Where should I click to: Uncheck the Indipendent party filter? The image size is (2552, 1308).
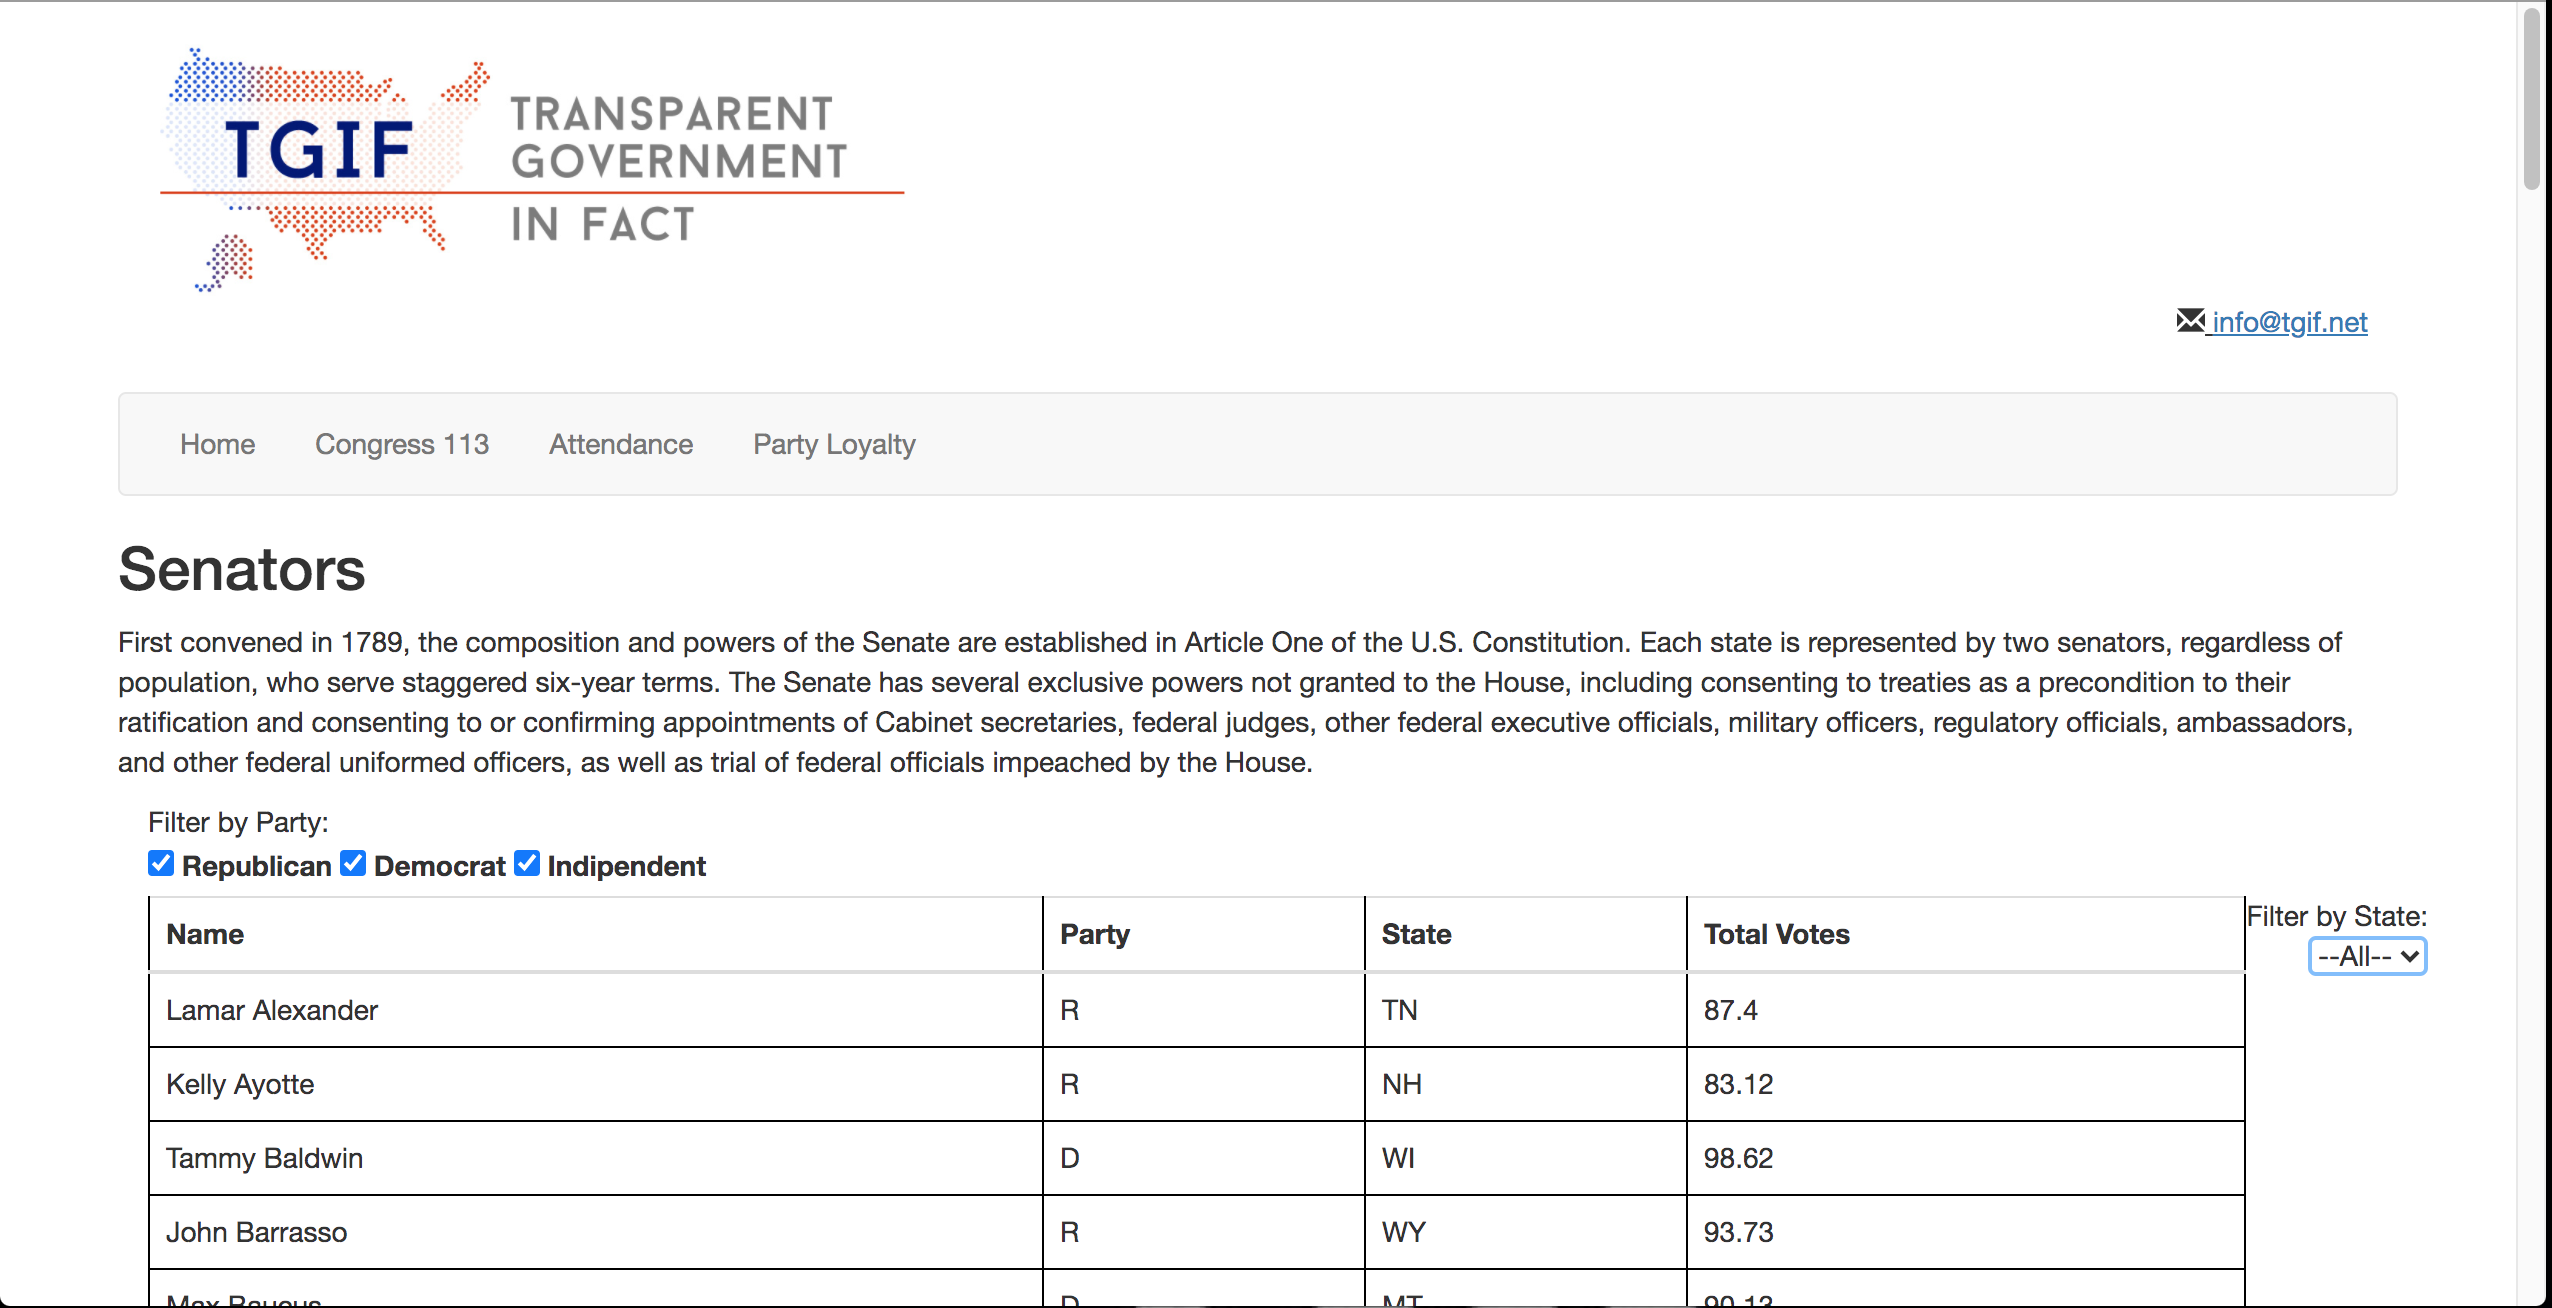(527, 863)
